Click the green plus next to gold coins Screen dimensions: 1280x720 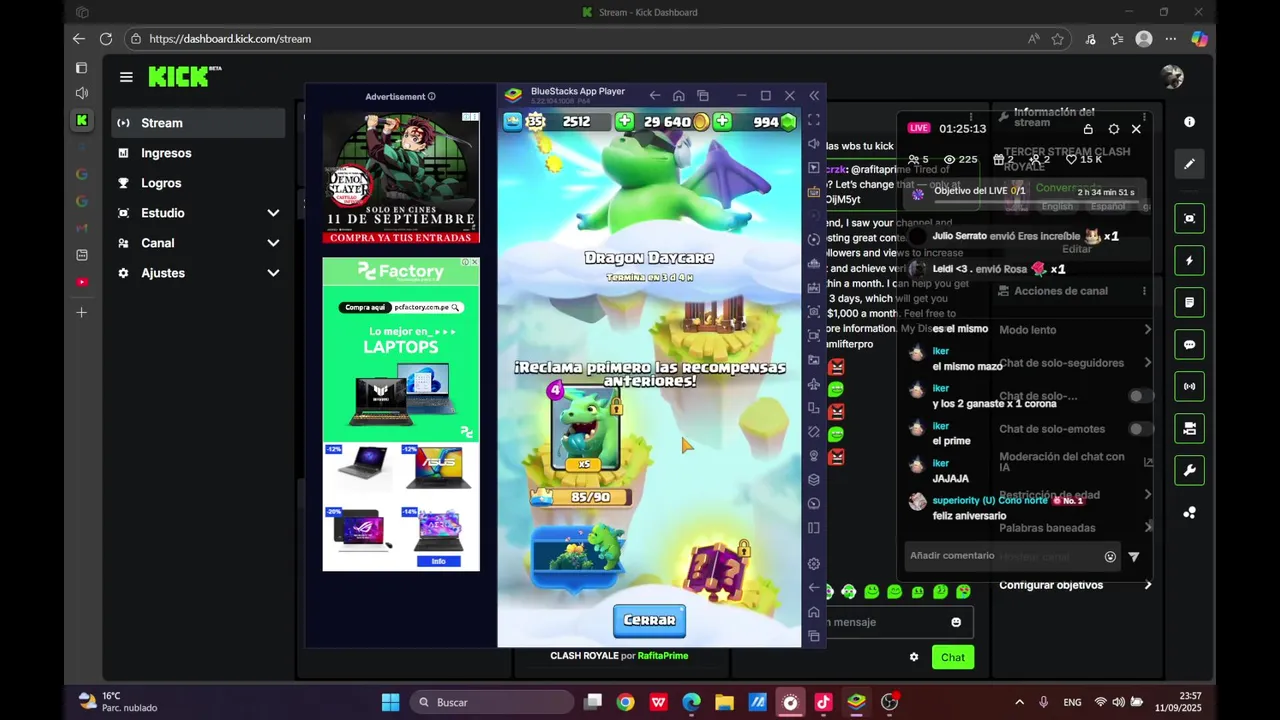tap(722, 122)
